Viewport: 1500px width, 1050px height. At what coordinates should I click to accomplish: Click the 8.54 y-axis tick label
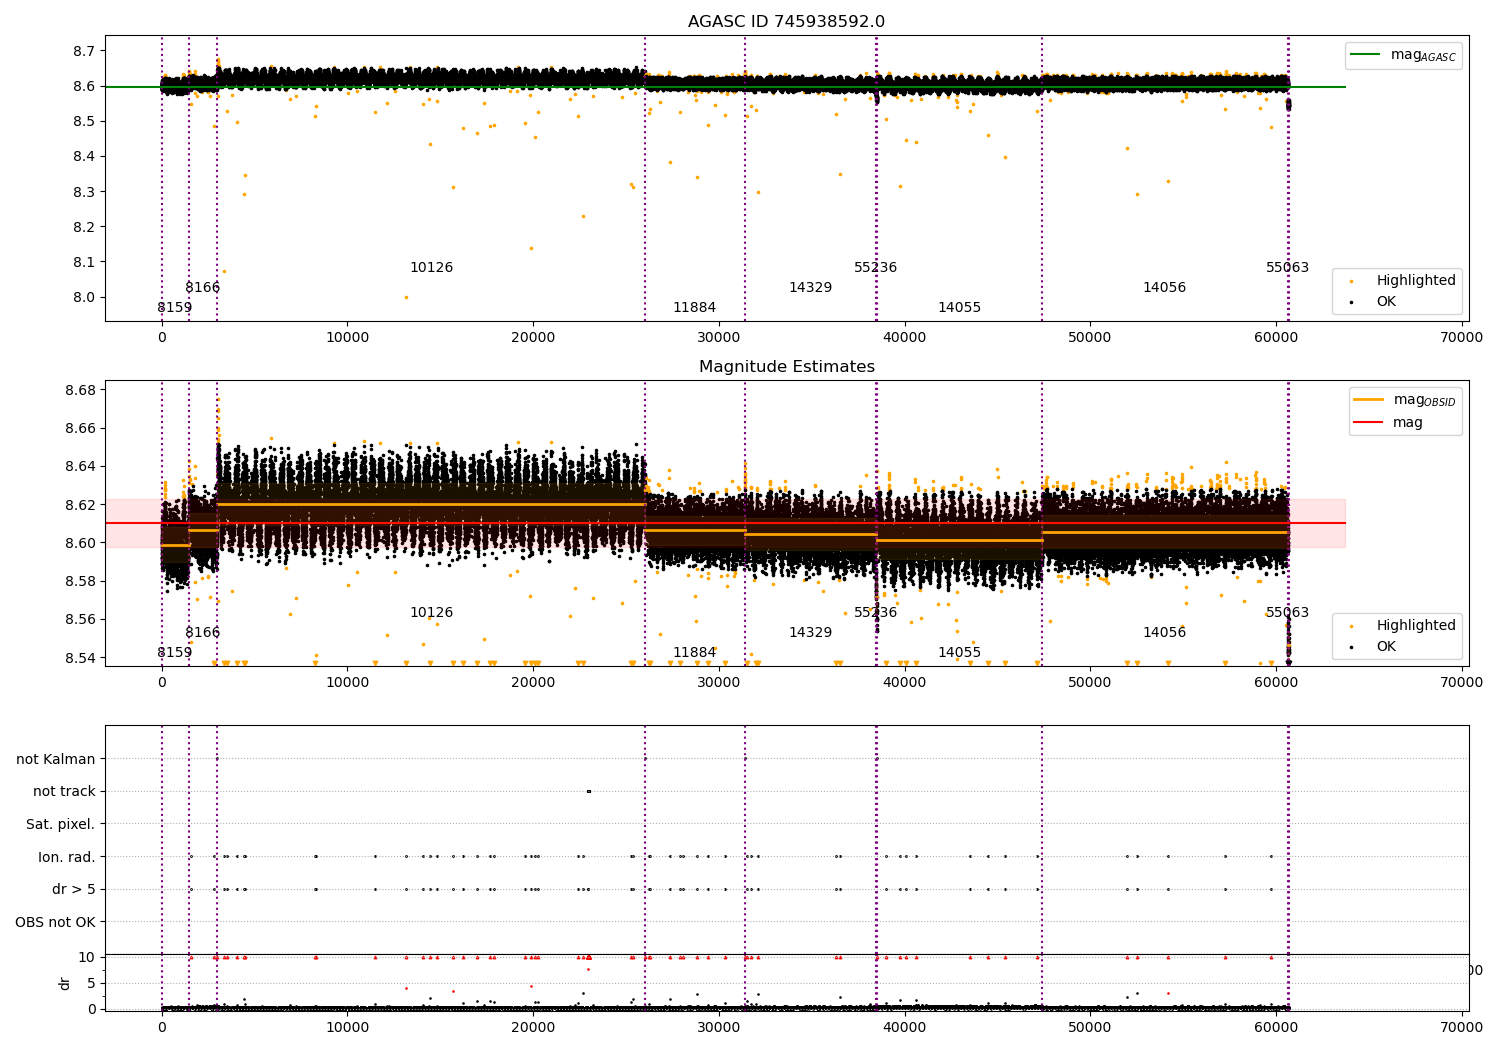(81, 658)
